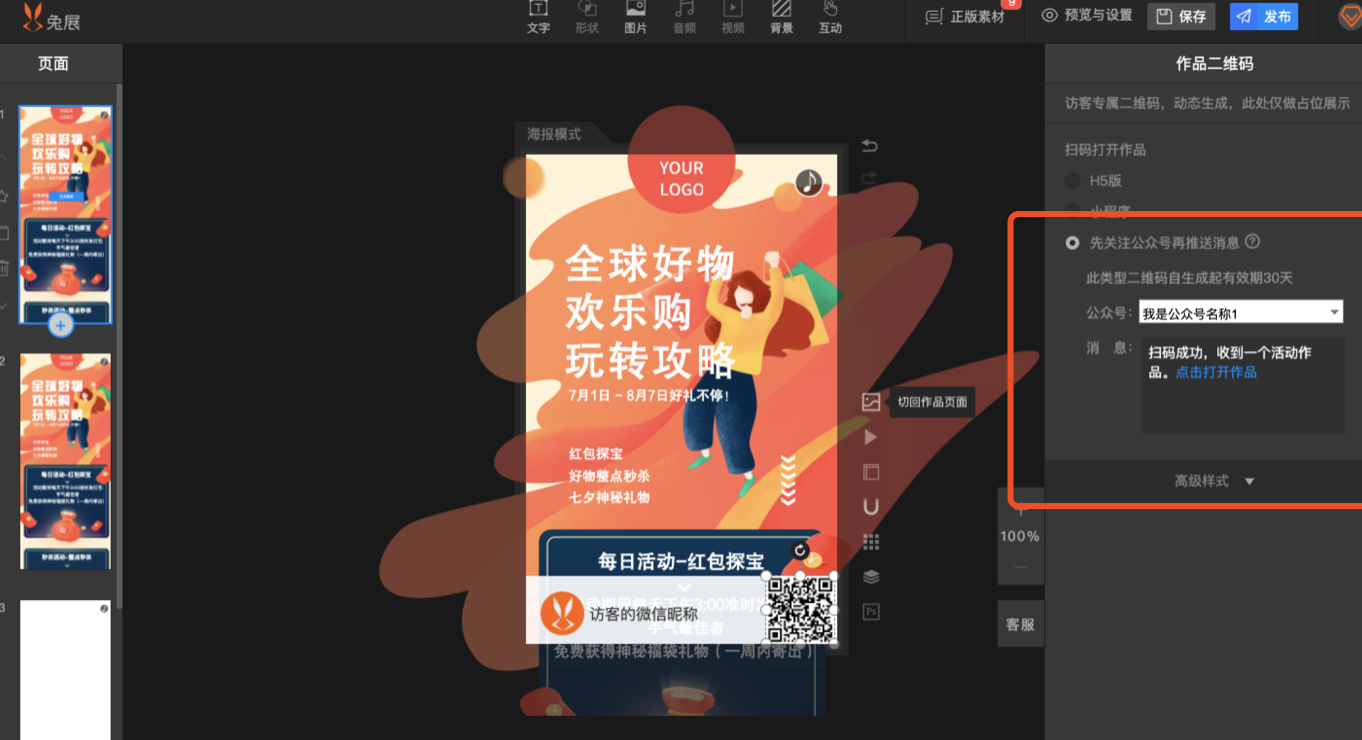Screen dimensions: 1362x740
Task: Open the 正版素材 menu item
Action: tap(966, 17)
